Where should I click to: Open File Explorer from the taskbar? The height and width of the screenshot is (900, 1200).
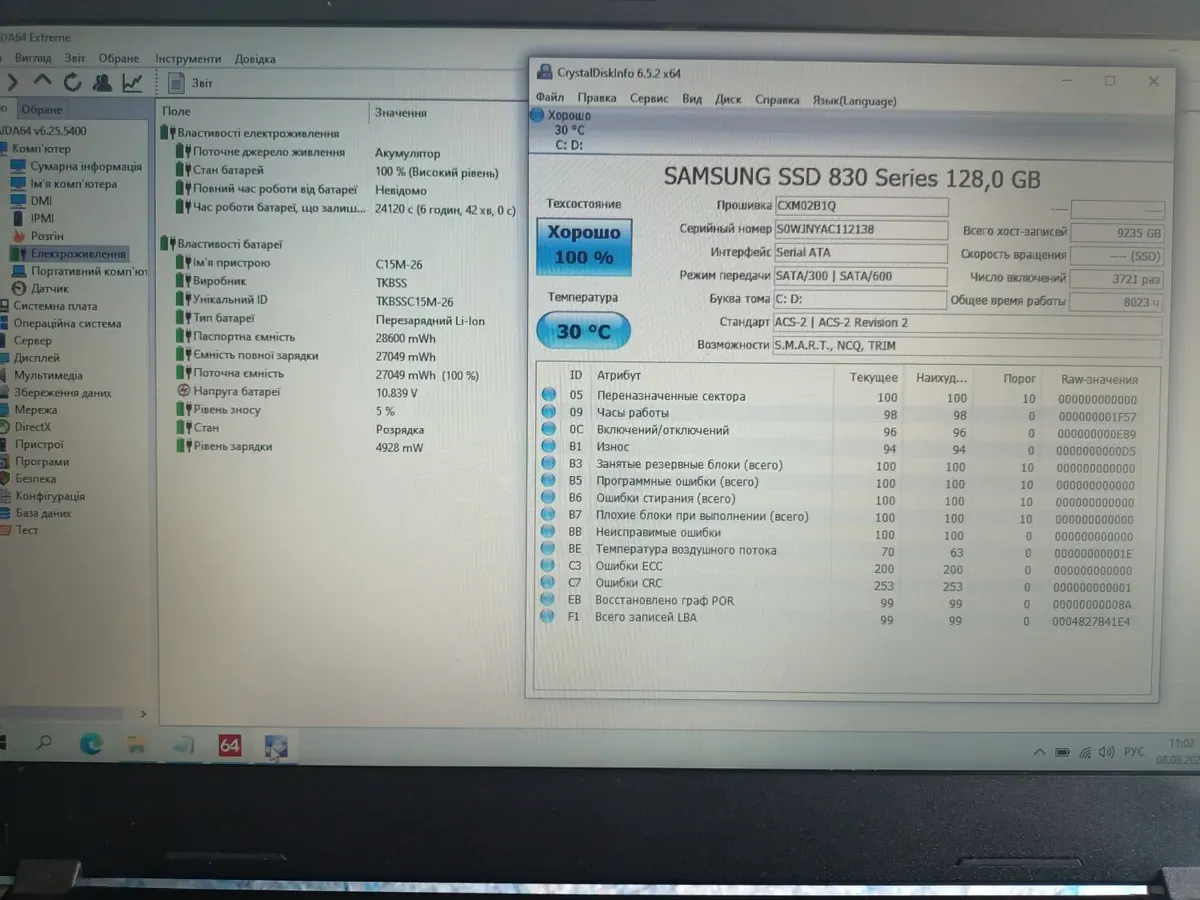tap(136, 745)
